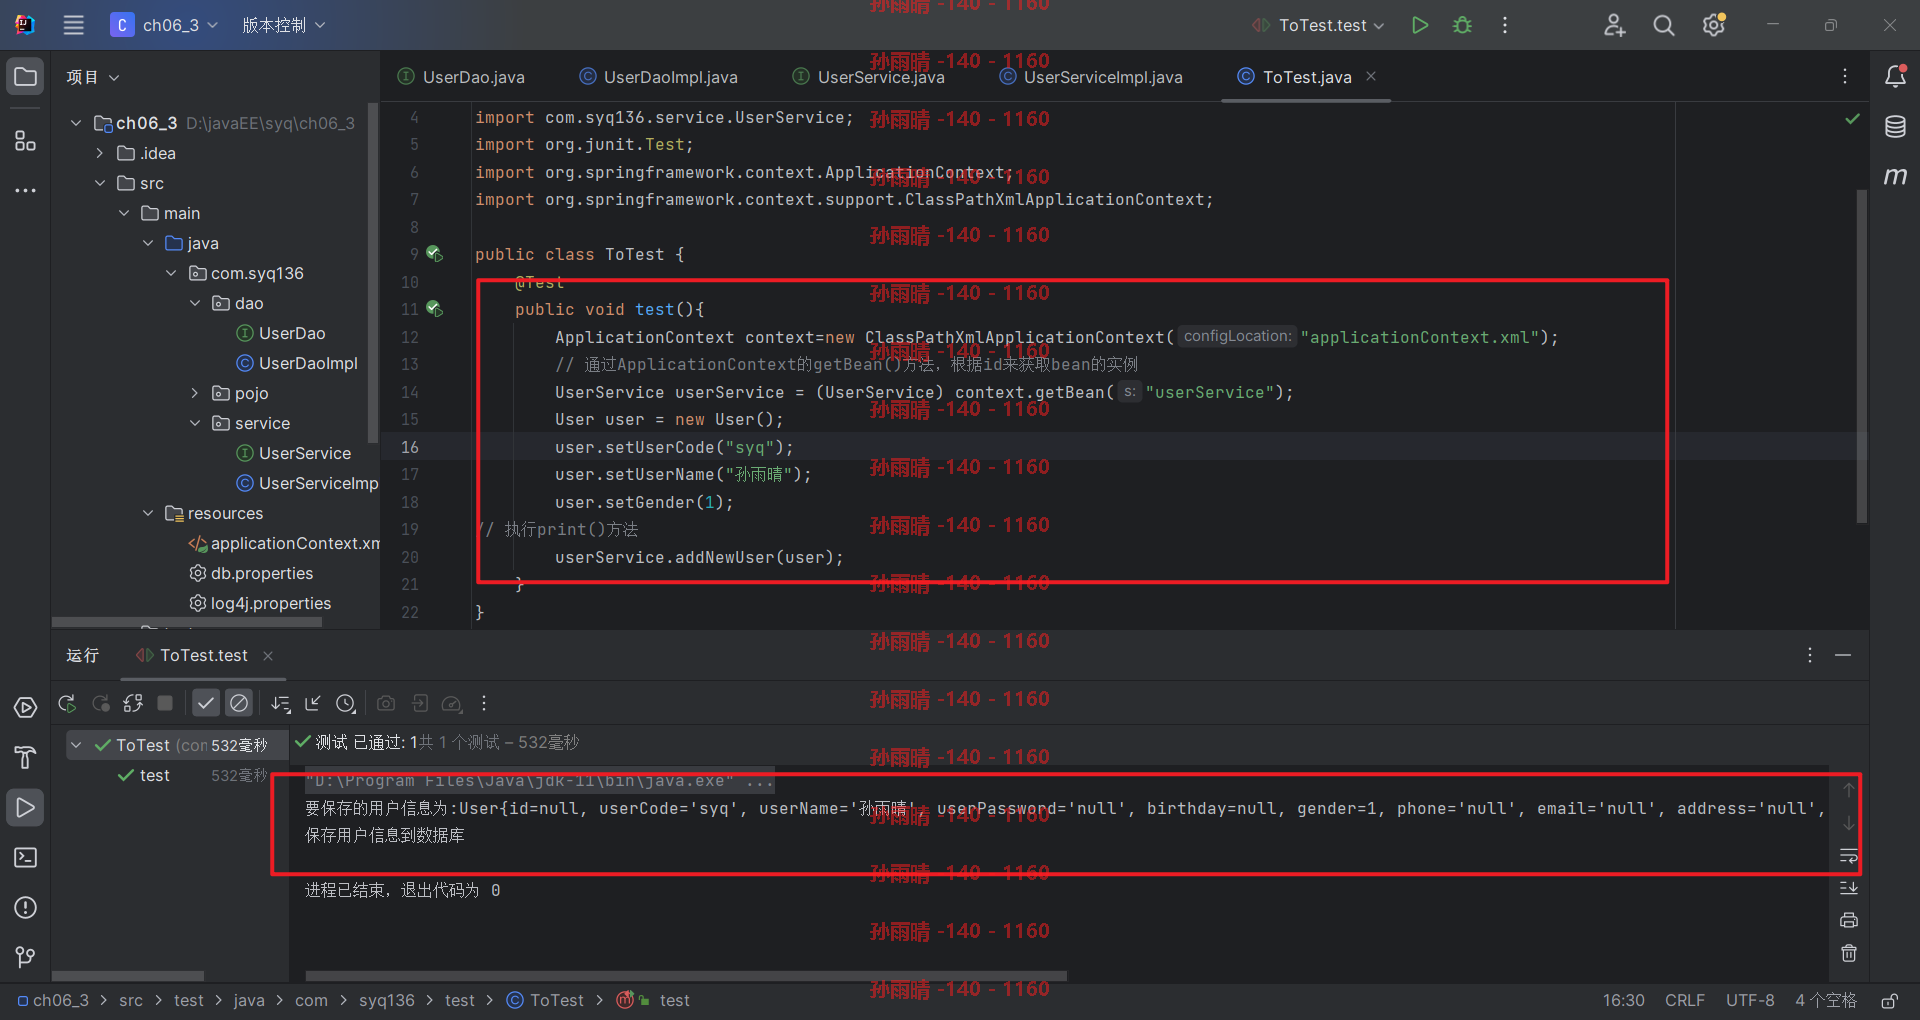Stop the running process
Screen dimensions: 1920x1020
[x=165, y=704]
